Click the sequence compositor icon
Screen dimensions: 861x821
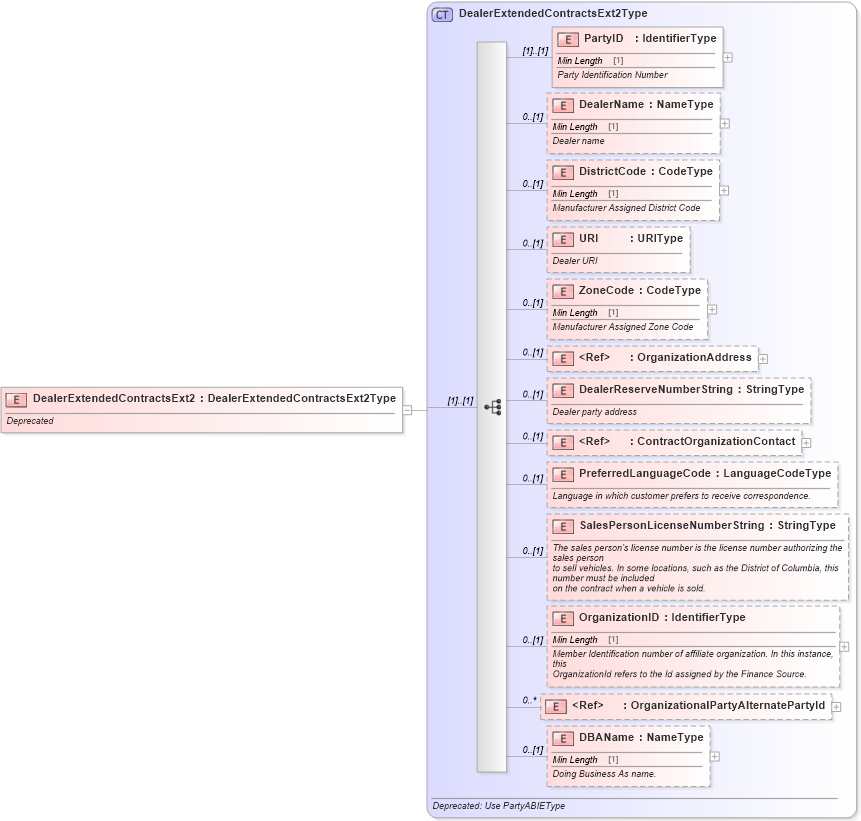point(494,406)
